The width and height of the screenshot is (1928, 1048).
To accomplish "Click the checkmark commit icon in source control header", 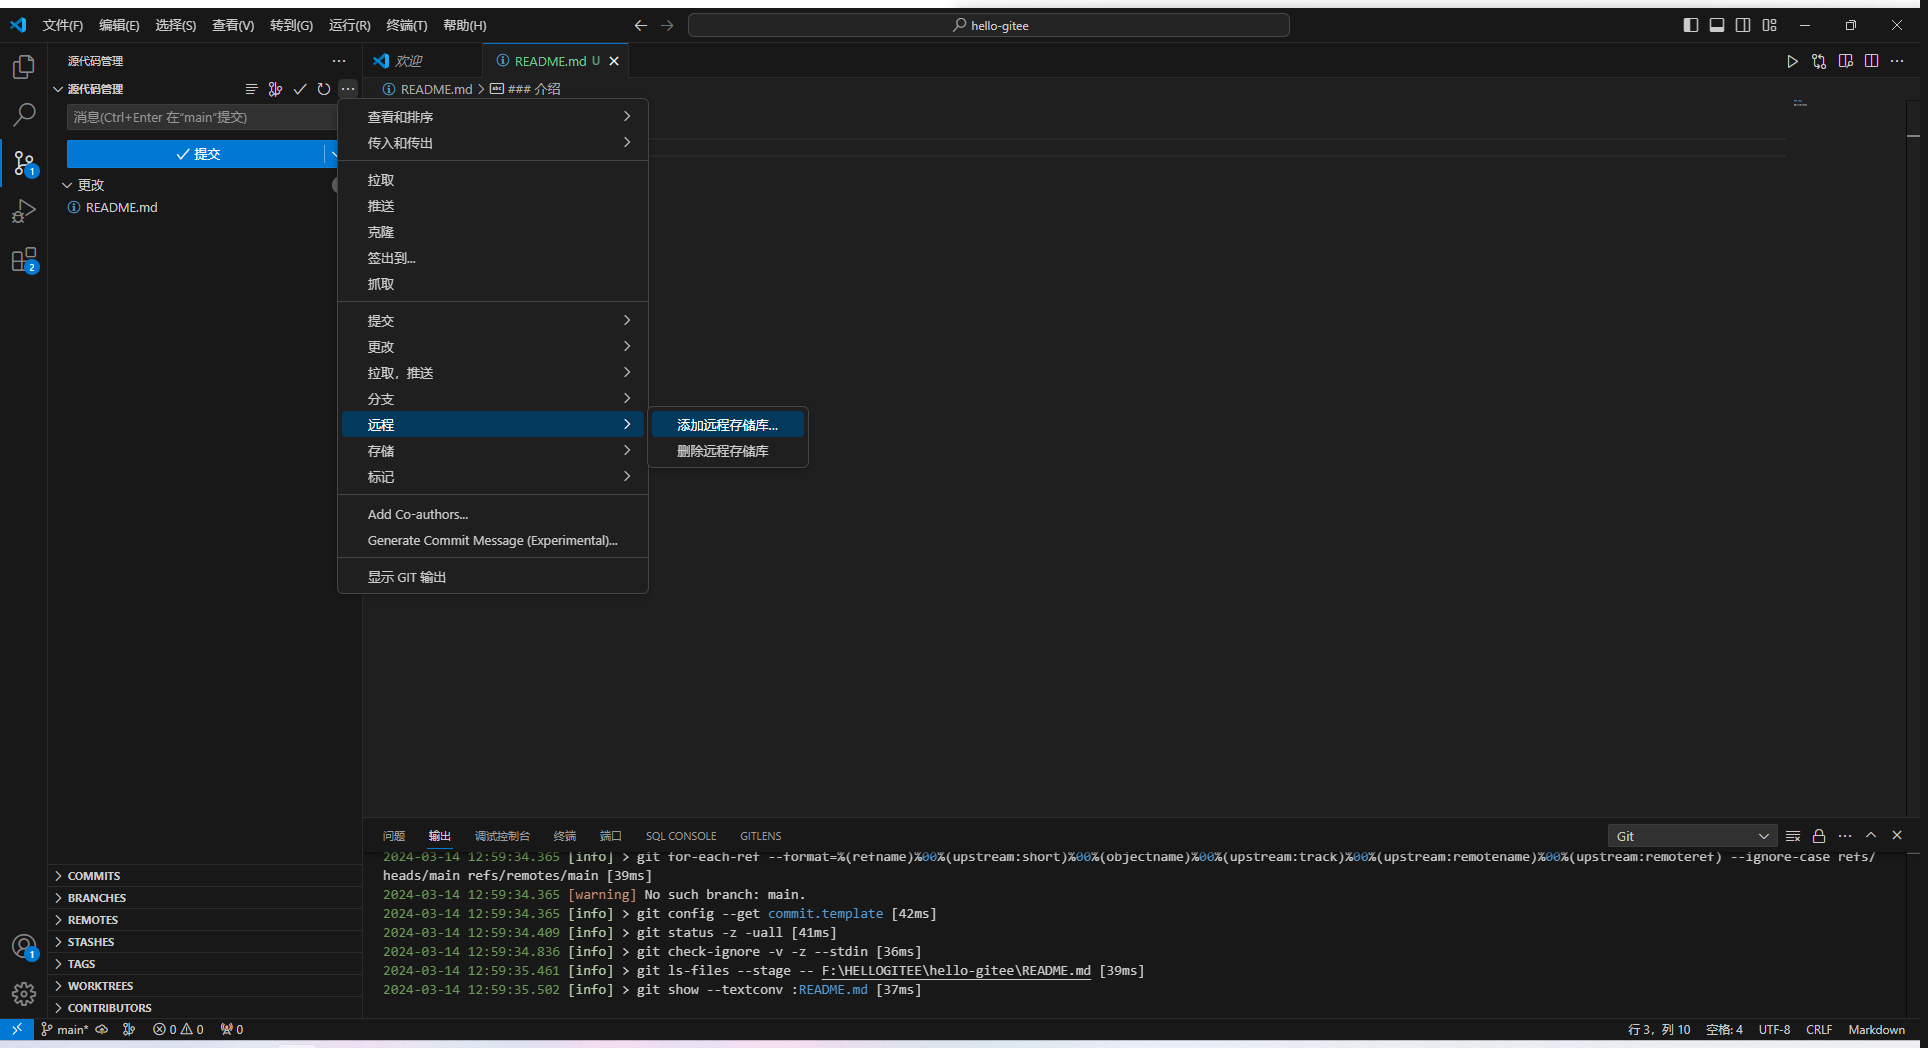I will [x=300, y=89].
